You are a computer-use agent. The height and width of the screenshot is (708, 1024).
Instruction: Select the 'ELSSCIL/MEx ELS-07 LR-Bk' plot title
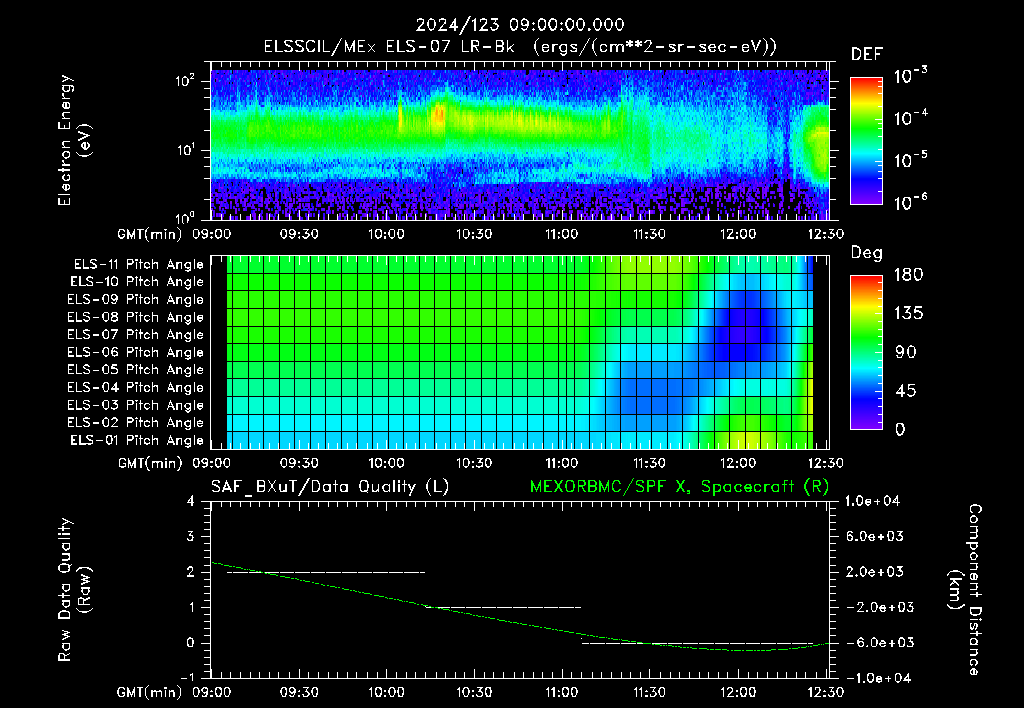pyautogui.click(x=389, y=47)
